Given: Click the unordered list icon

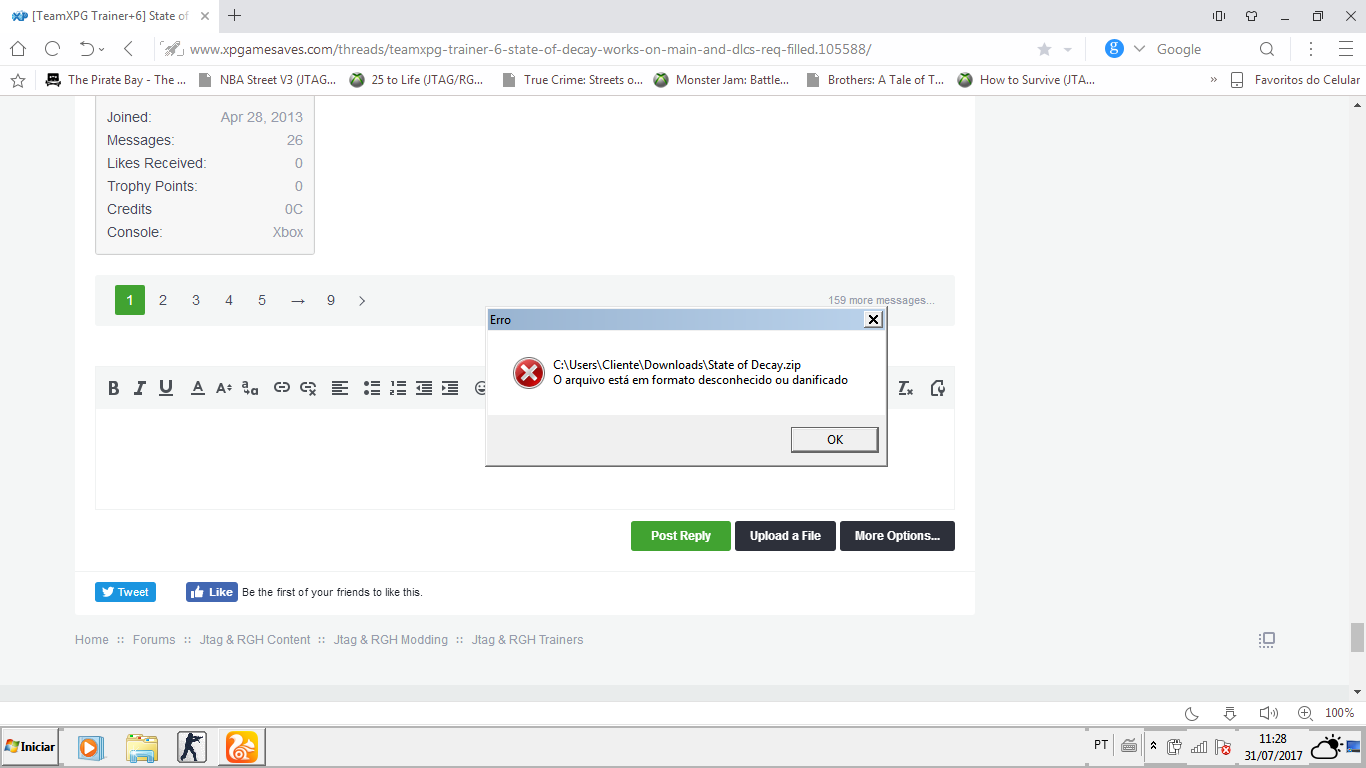Looking at the screenshot, I should 372,388.
